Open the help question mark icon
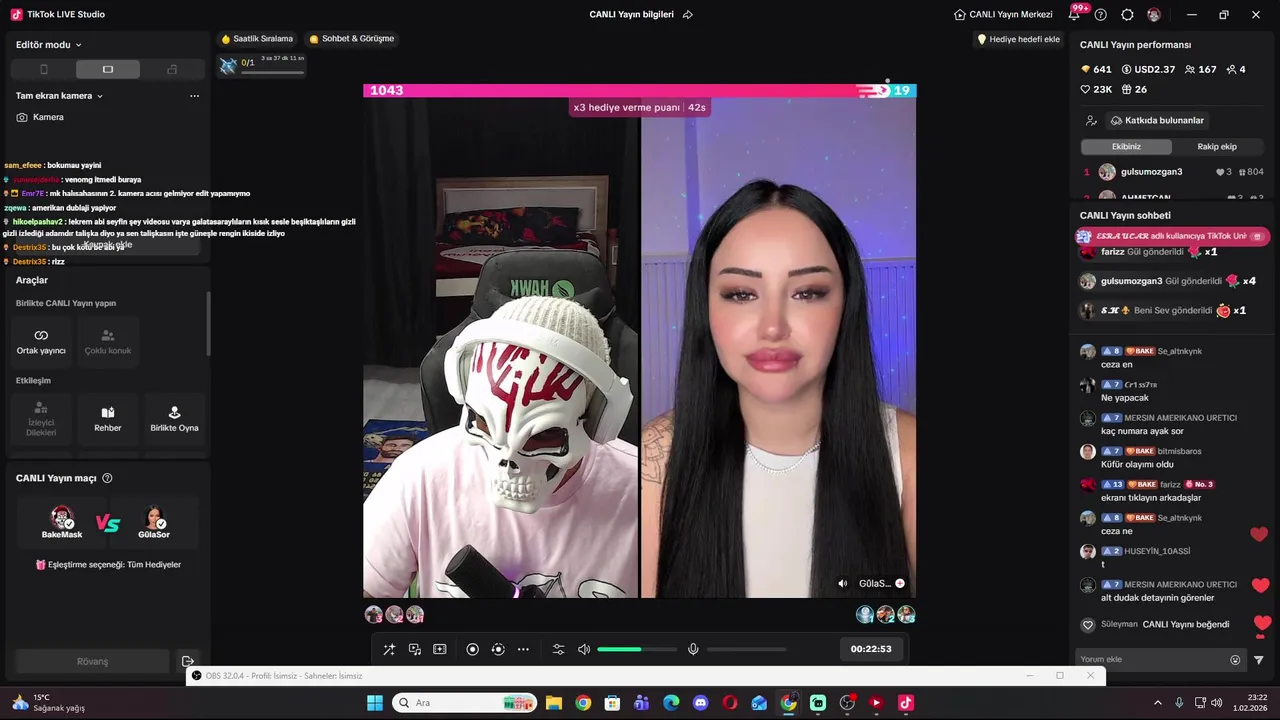The width and height of the screenshot is (1280, 720). click(1101, 15)
